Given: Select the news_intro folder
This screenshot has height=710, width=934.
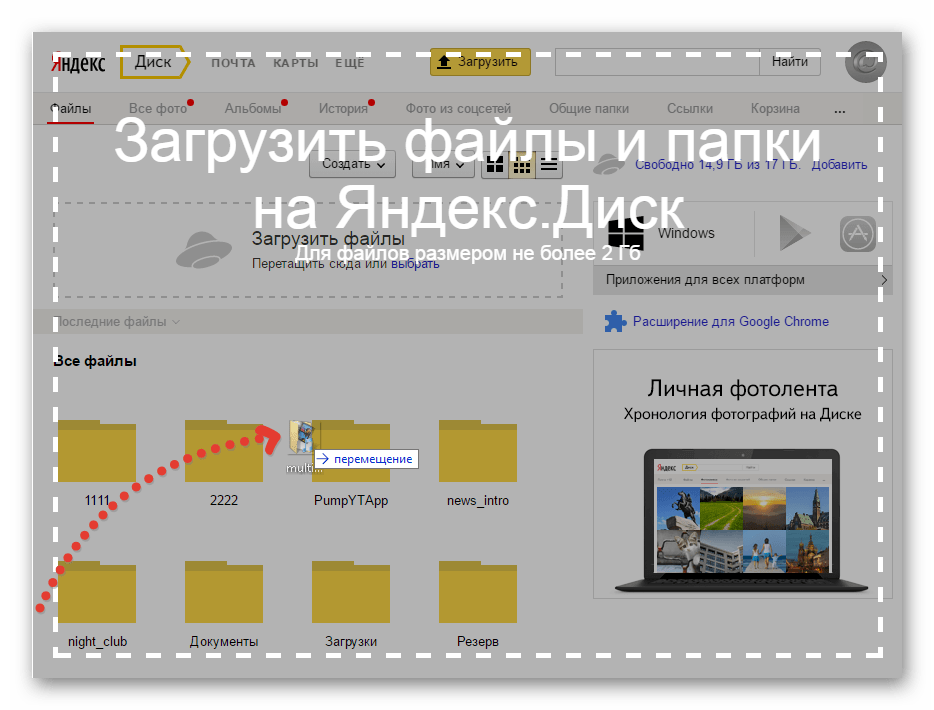Looking at the screenshot, I should pyautogui.click(x=478, y=452).
